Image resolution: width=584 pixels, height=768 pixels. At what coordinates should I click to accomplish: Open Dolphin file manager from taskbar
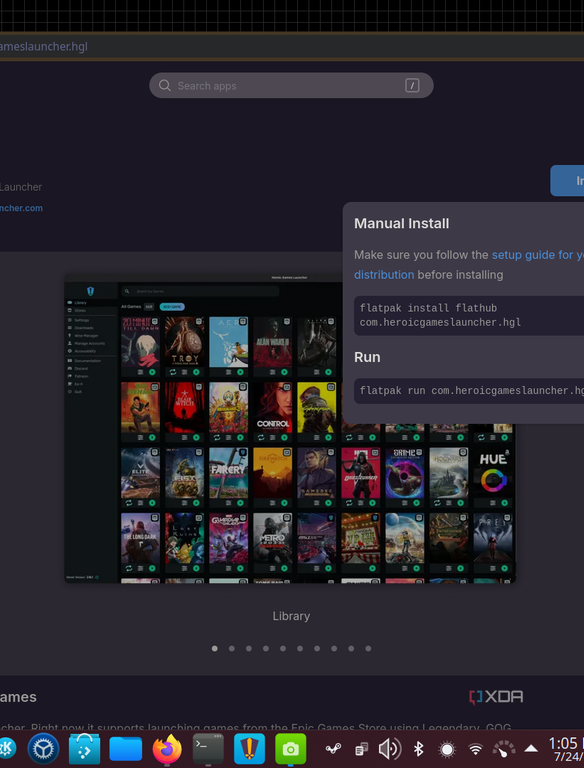click(x=126, y=749)
